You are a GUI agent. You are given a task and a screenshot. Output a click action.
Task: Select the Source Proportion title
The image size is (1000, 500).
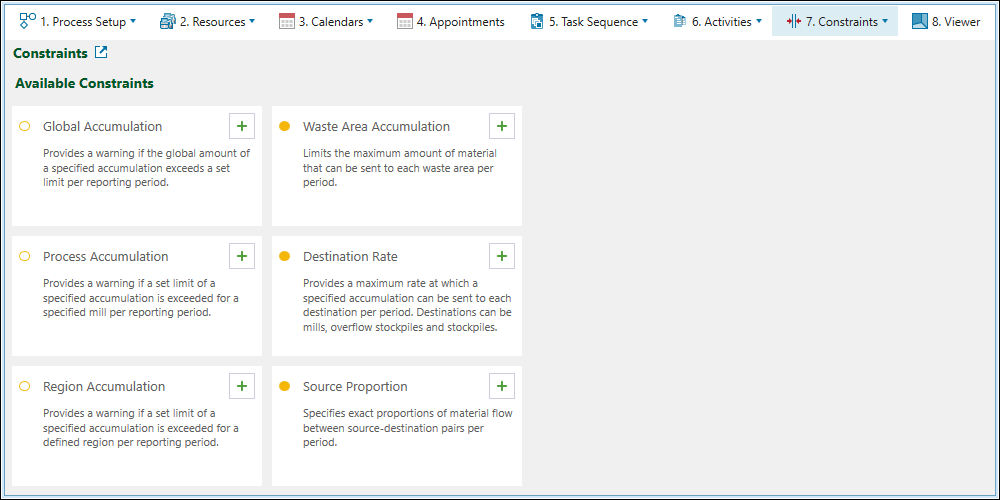355,386
